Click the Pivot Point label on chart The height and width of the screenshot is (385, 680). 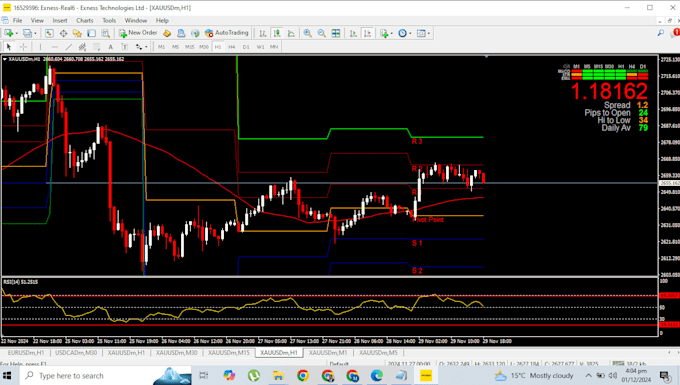(x=428, y=219)
